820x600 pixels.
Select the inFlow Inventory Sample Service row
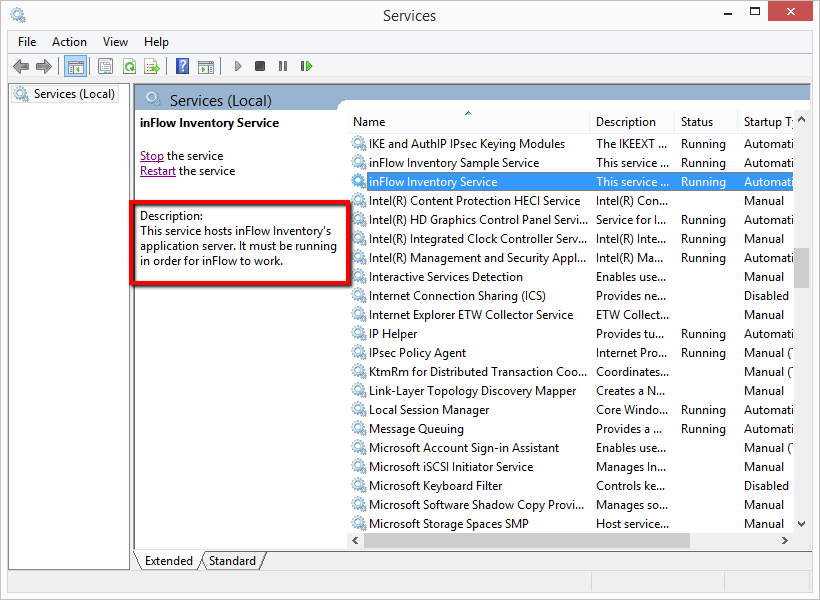(x=572, y=163)
